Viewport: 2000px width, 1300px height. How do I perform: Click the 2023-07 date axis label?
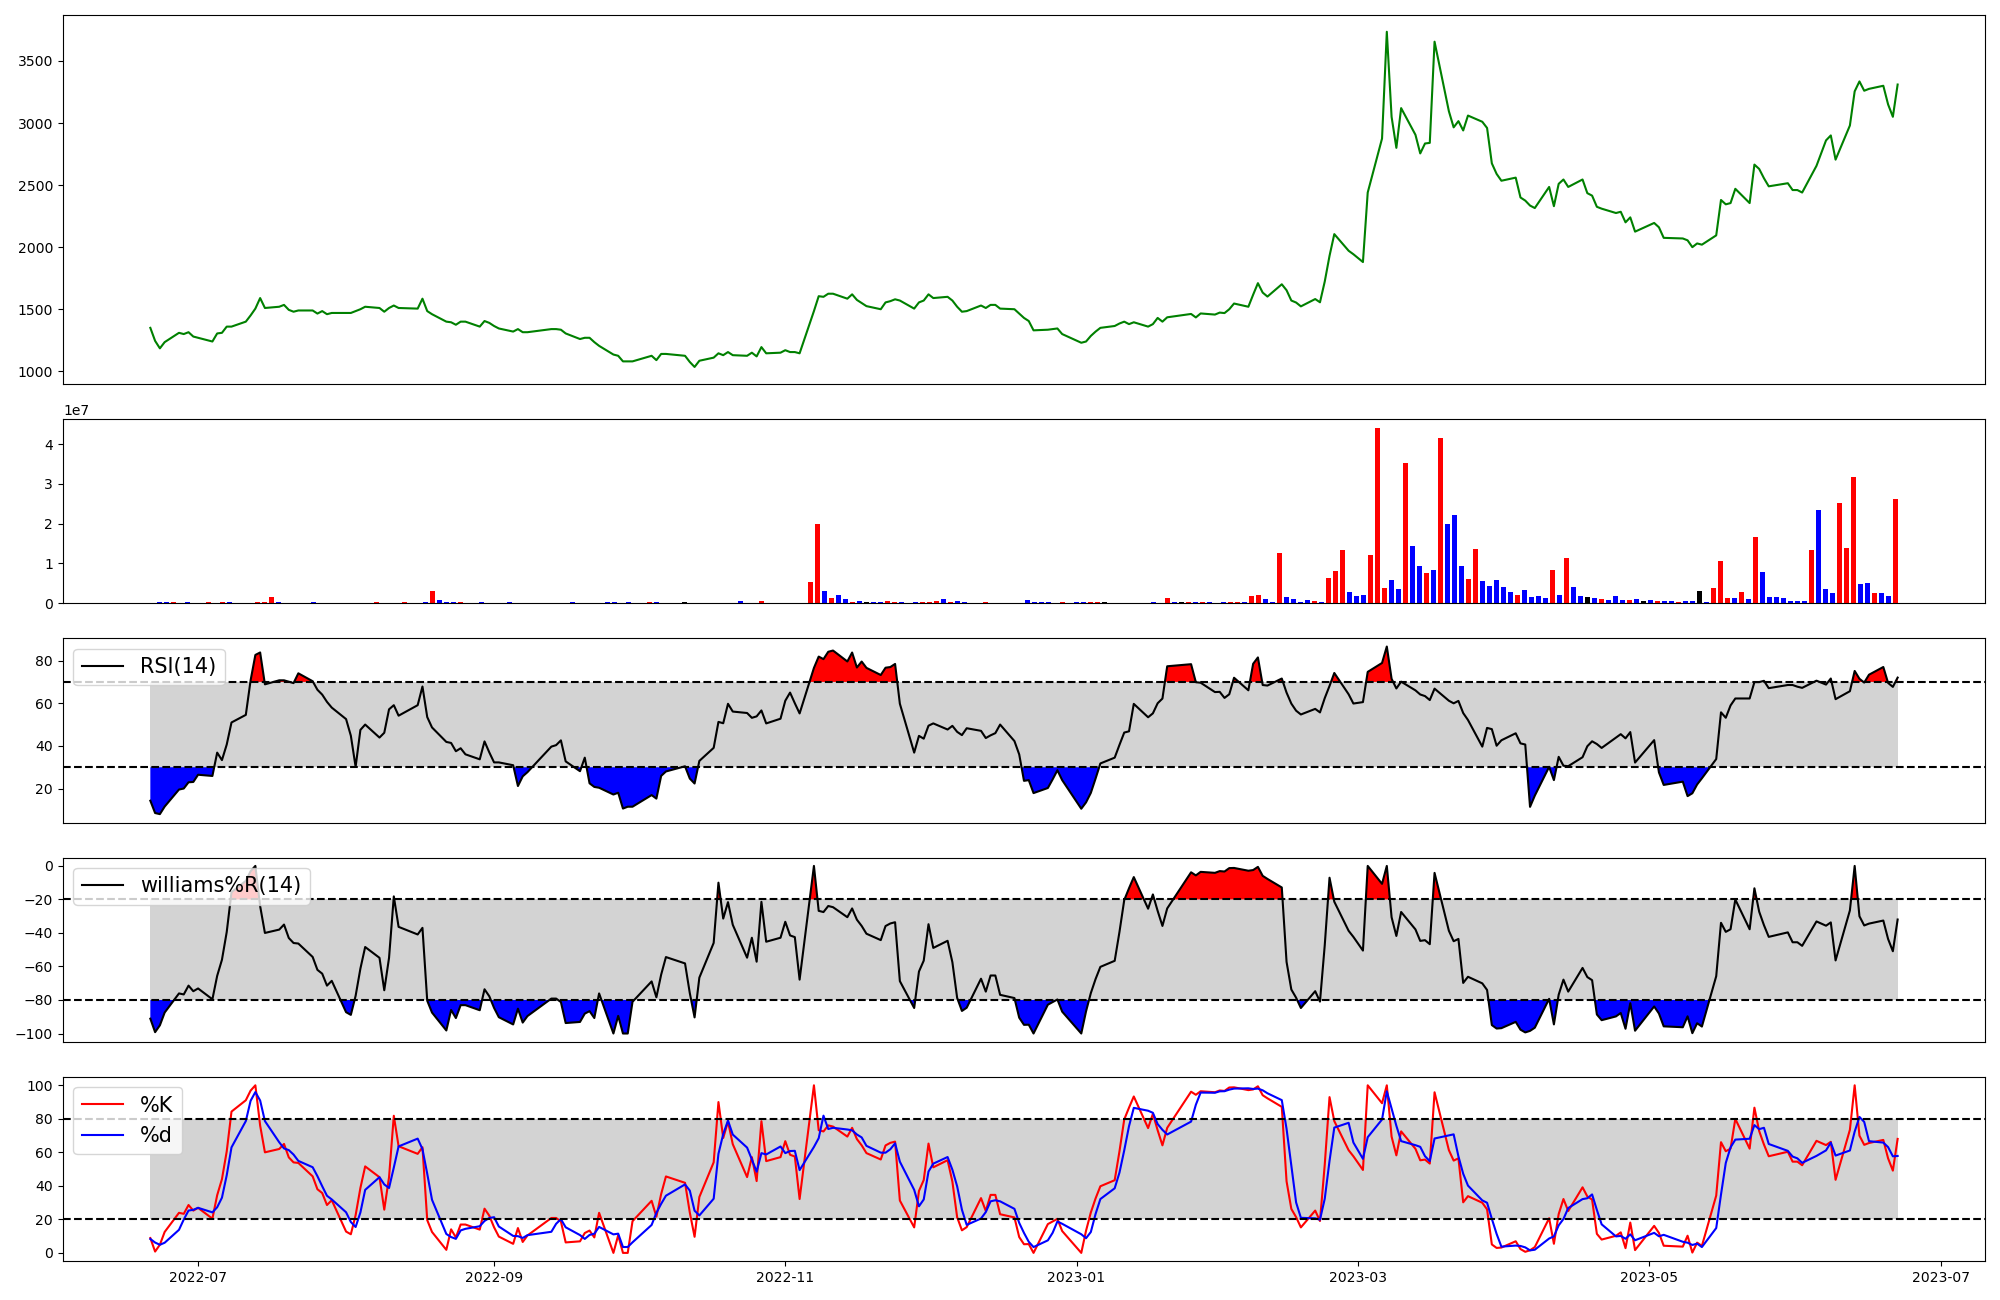click(x=1941, y=1277)
